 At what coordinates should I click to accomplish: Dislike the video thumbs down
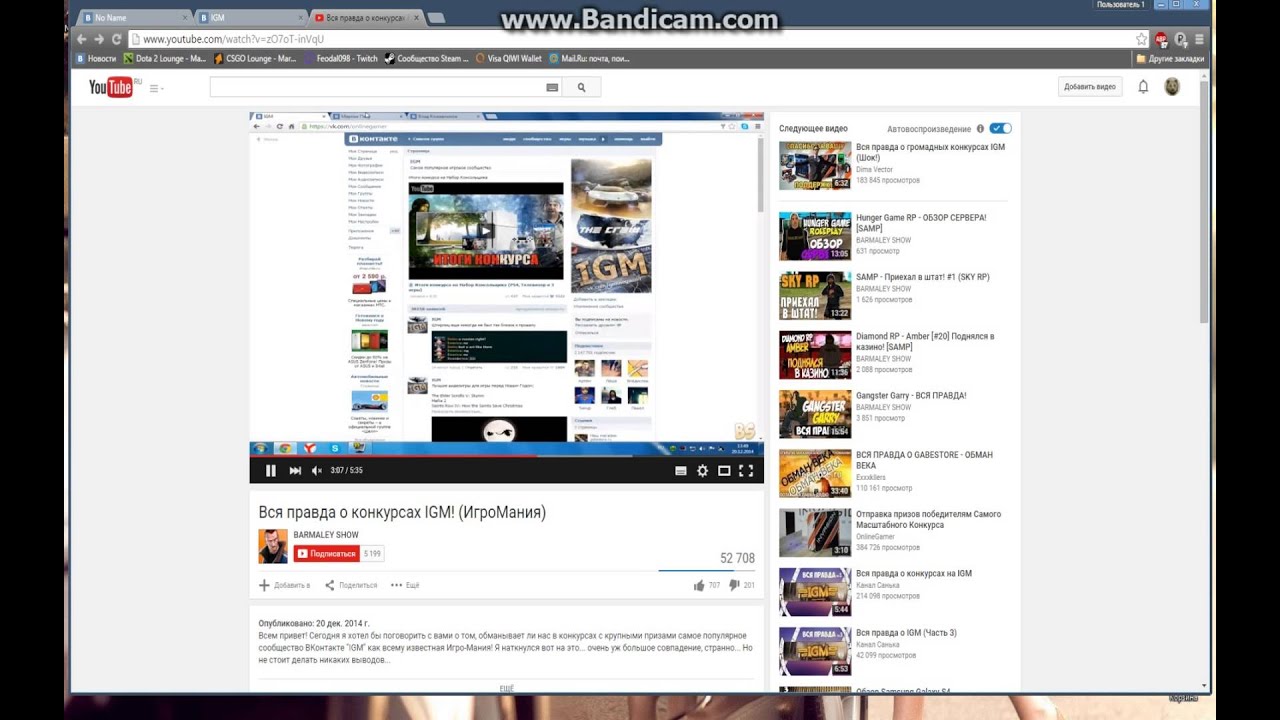point(742,585)
